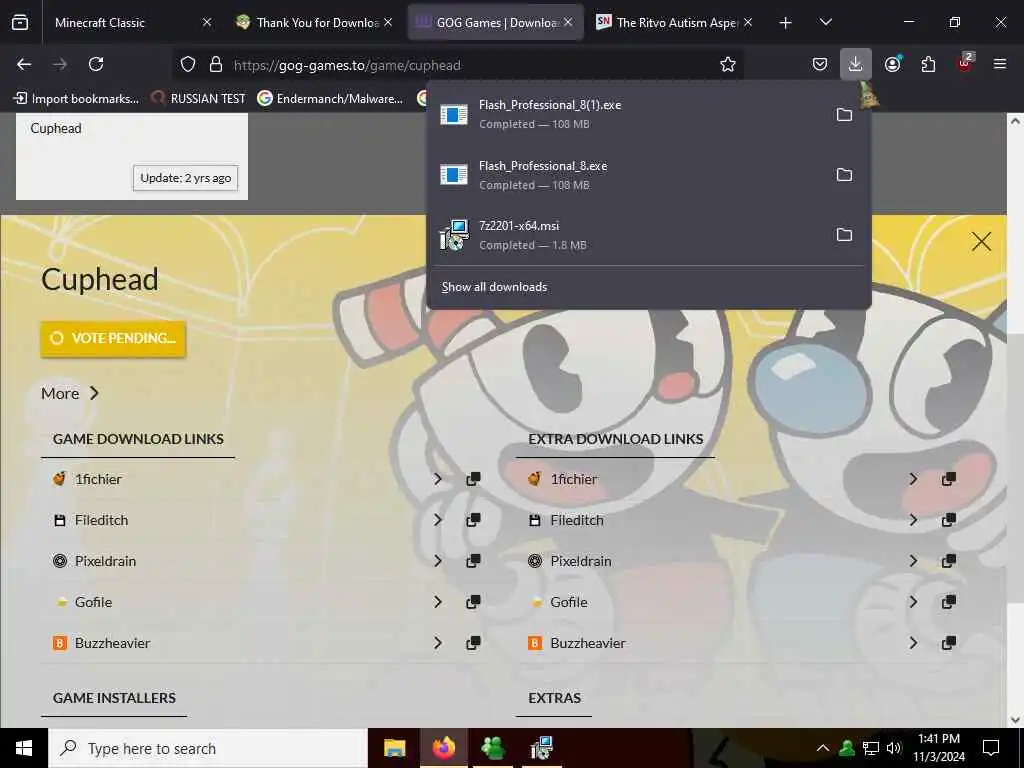Expand extra Pixeldrain link arrow
This screenshot has height=768, width=1024.
[913, 561]
